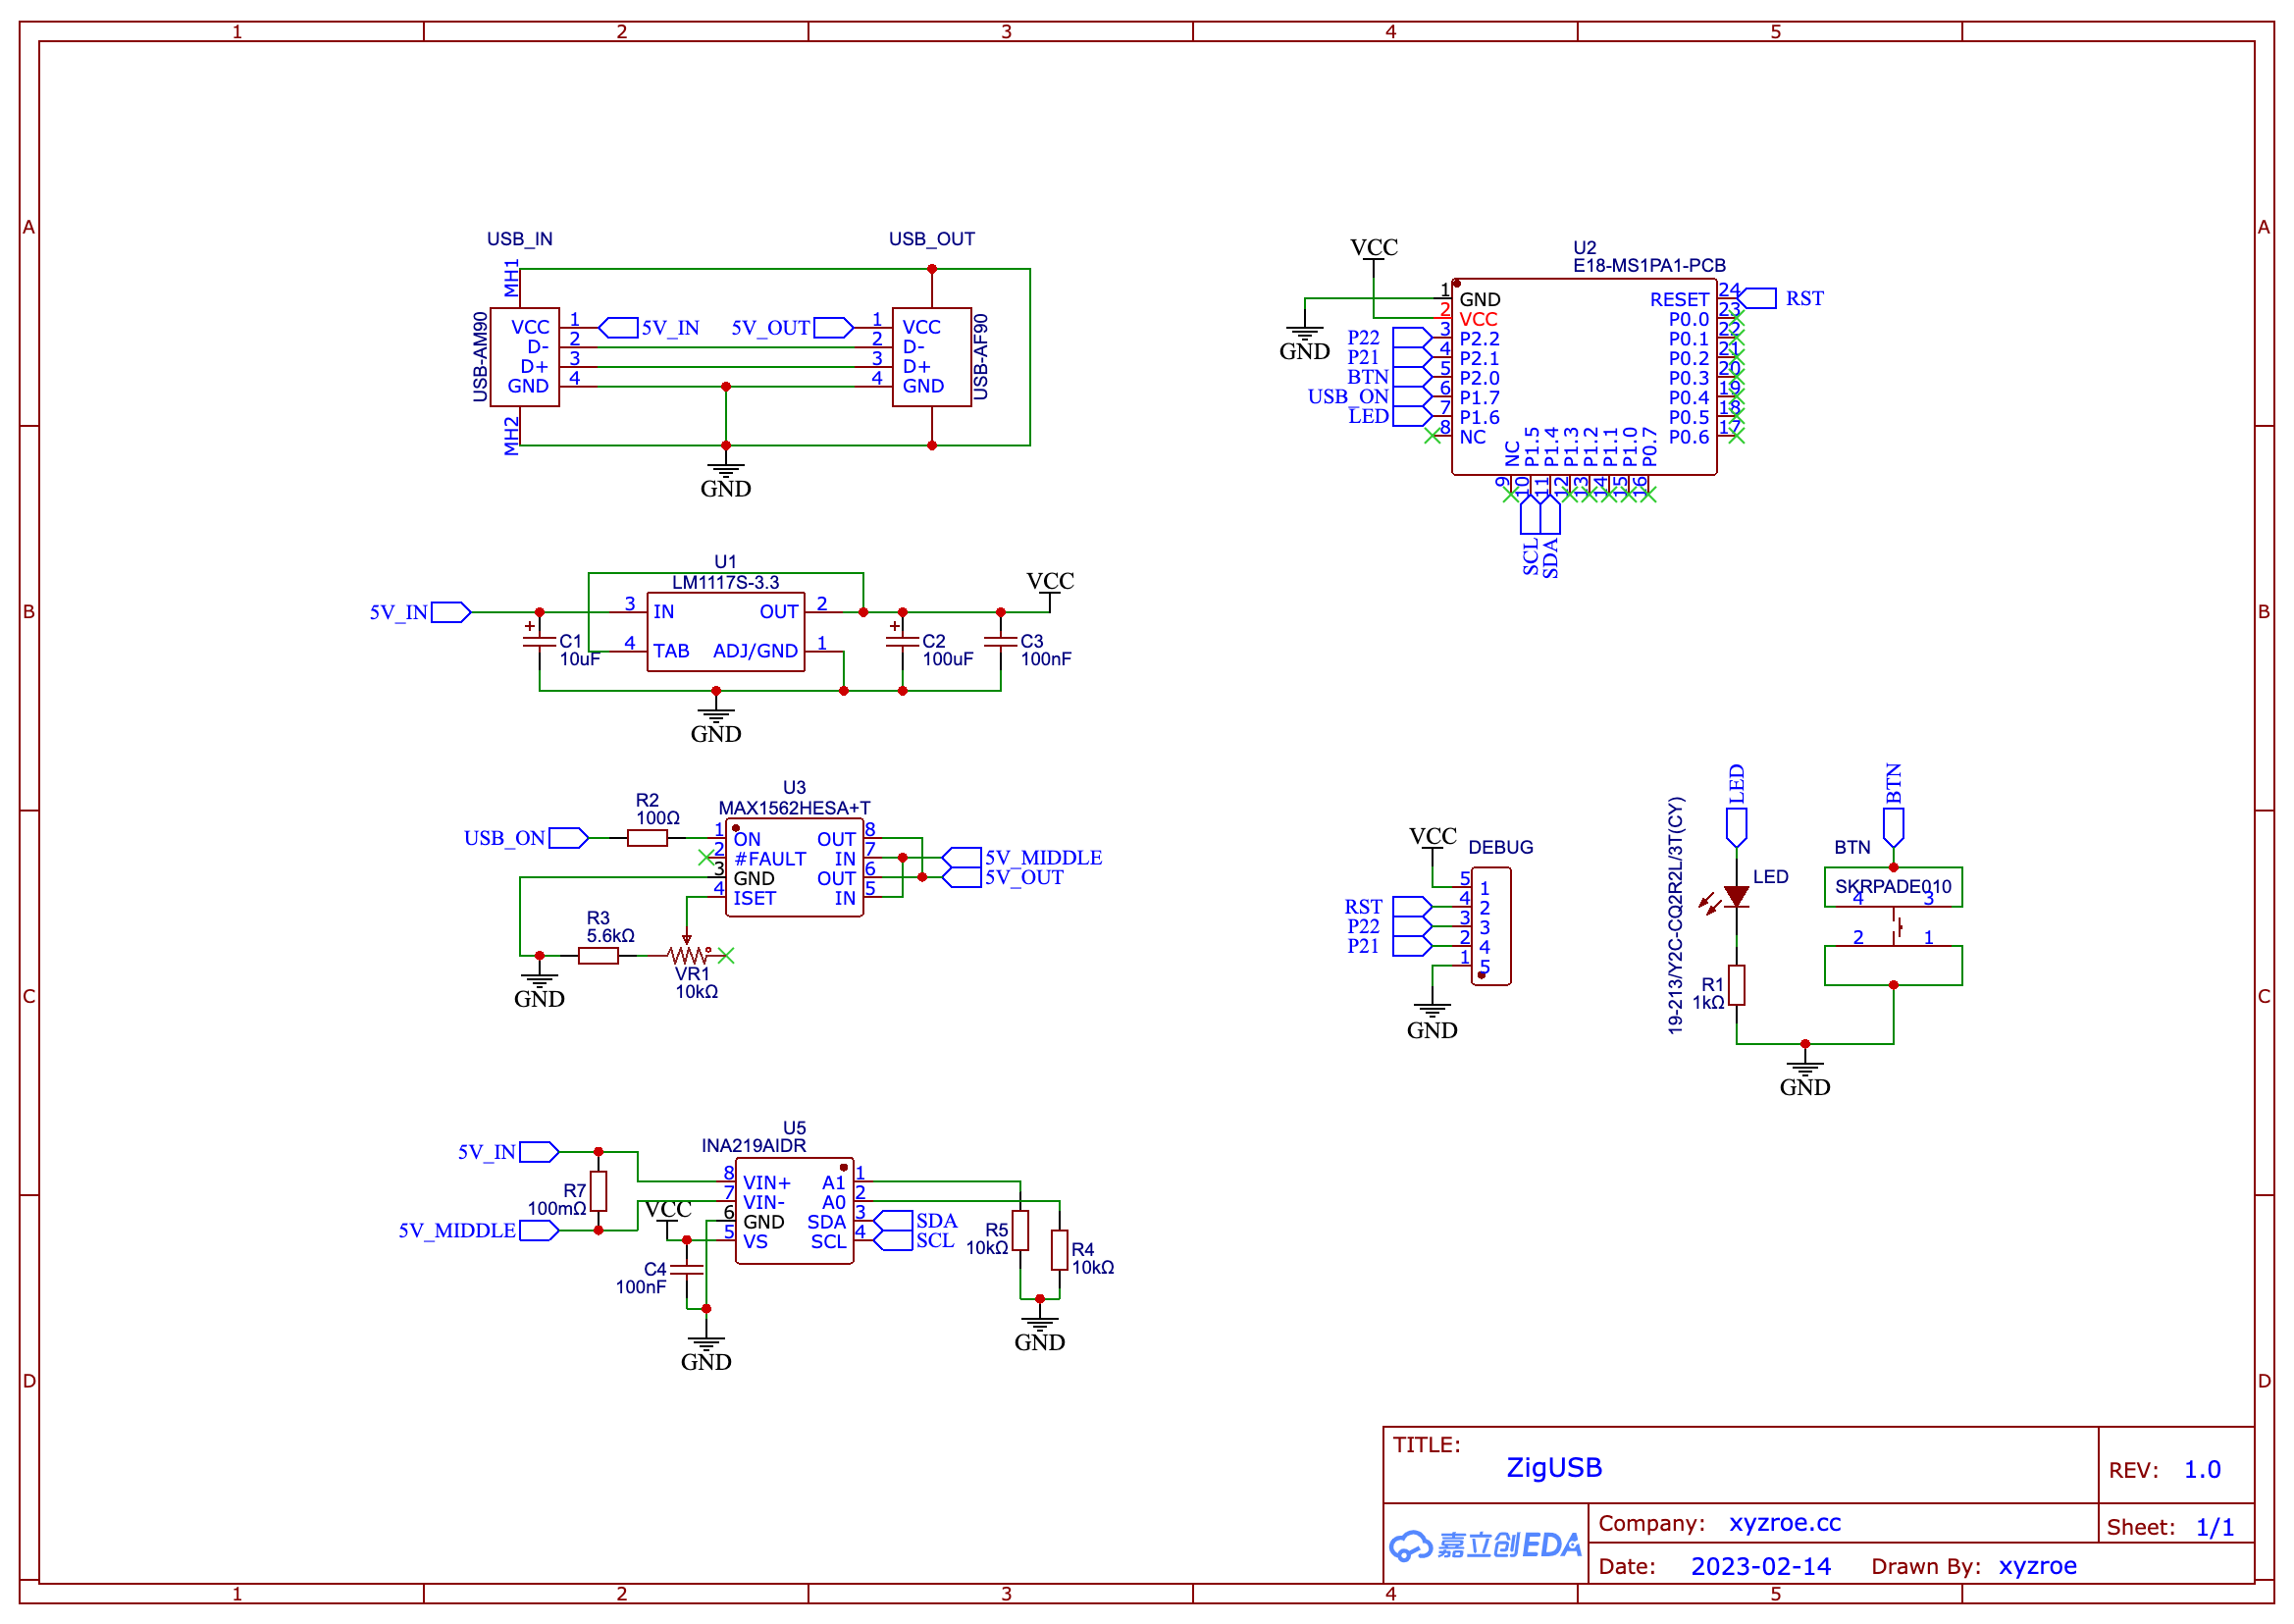
Task: Open the xyzroe.cc company text
Action: pos(1784,1523)
